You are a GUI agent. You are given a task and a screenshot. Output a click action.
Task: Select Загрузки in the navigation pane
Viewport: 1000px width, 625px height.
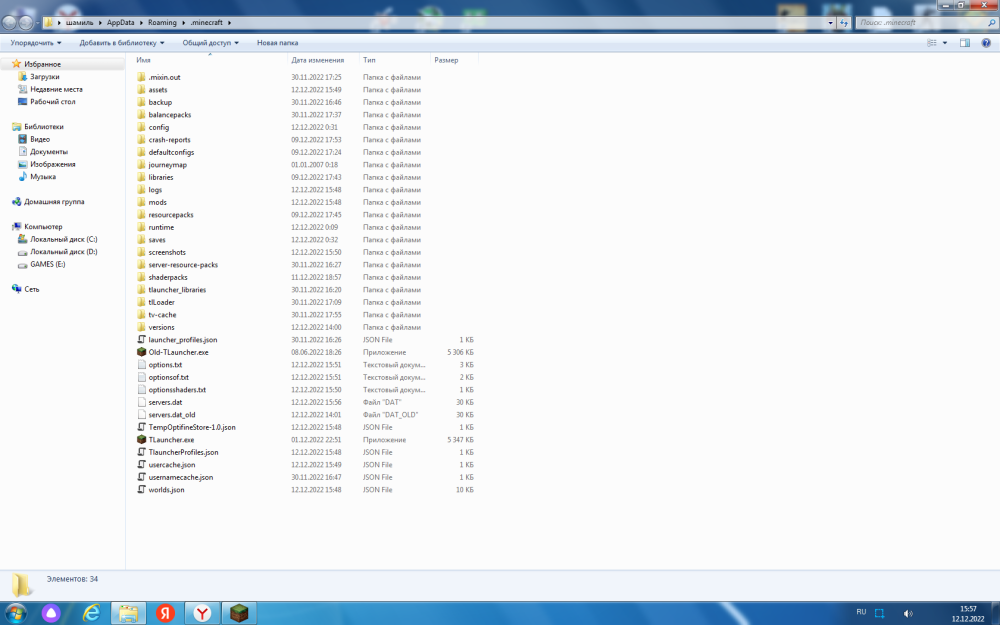click(45, 77)
